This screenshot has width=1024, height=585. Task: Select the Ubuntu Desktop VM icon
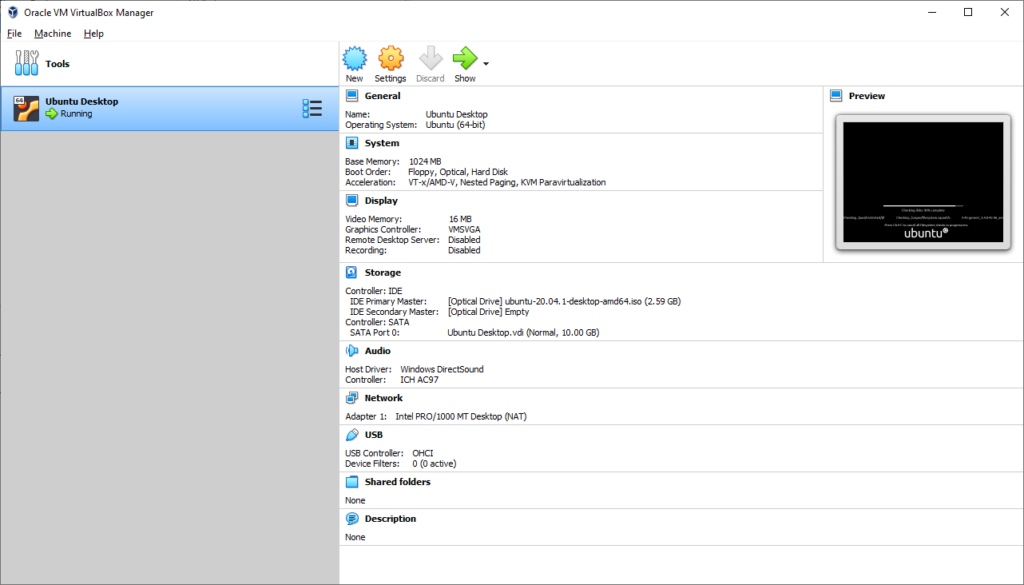[x=26, y=108]
